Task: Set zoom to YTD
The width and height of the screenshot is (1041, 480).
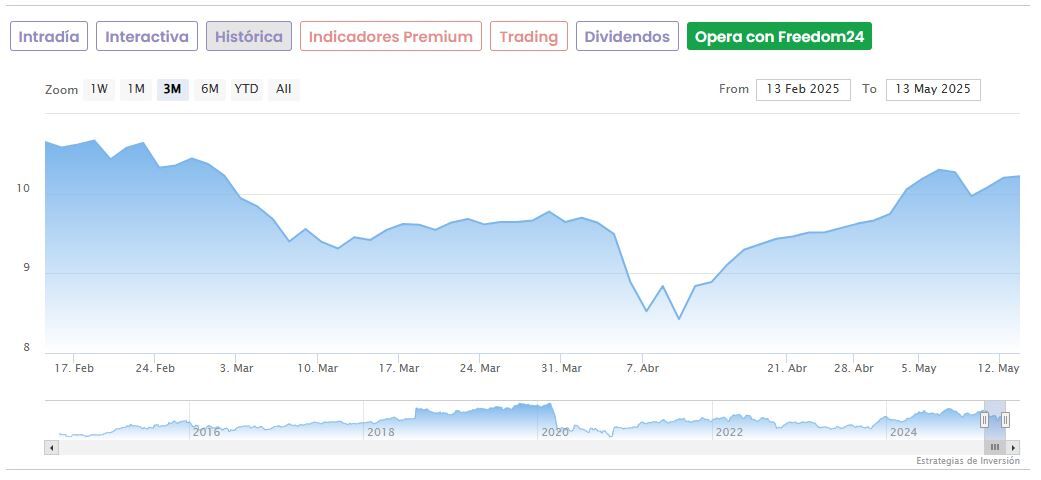Action: click(x=246, y=89)
